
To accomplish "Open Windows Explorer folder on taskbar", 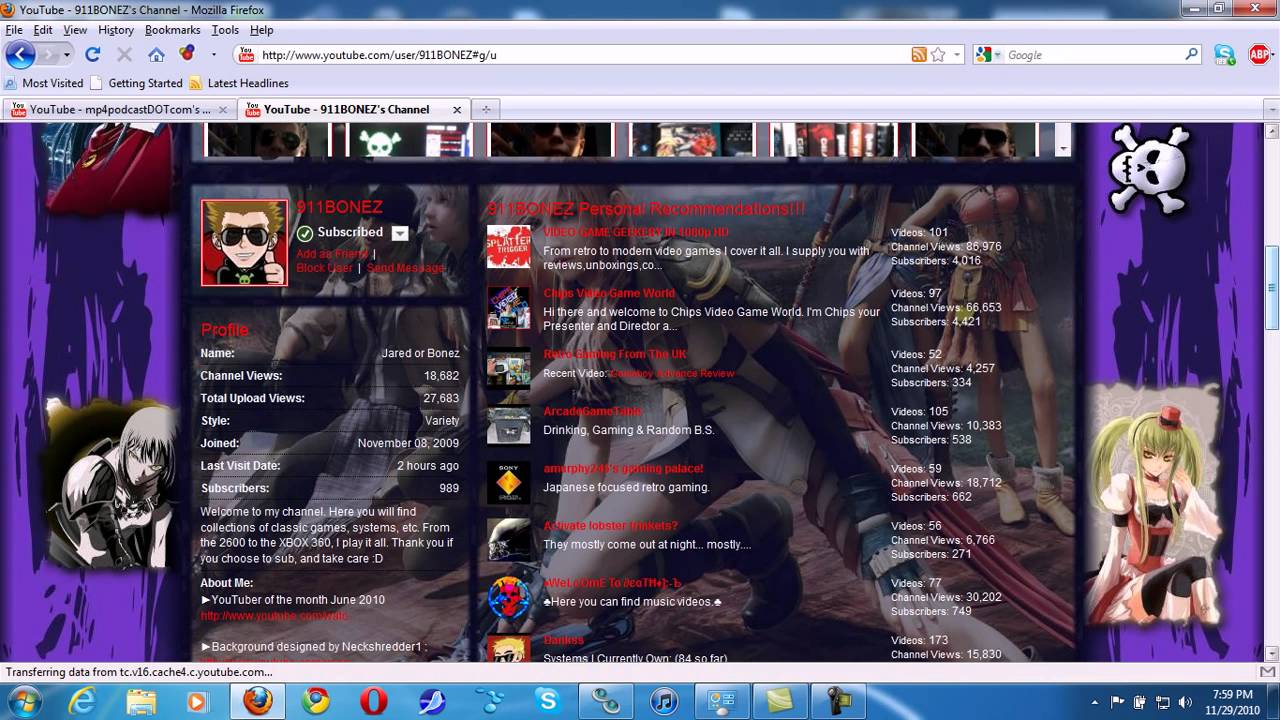I will [x=141, y=701].
